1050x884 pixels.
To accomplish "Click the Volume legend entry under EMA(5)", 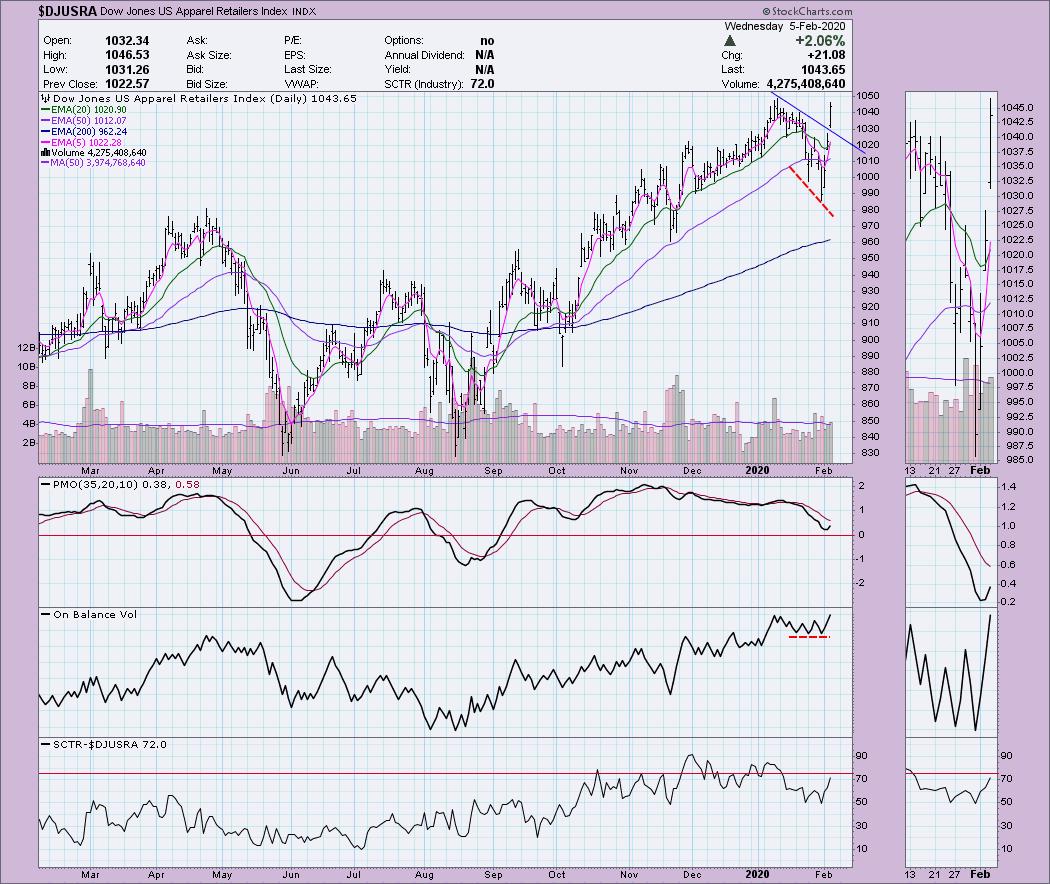I will click(x=94, y=153).
